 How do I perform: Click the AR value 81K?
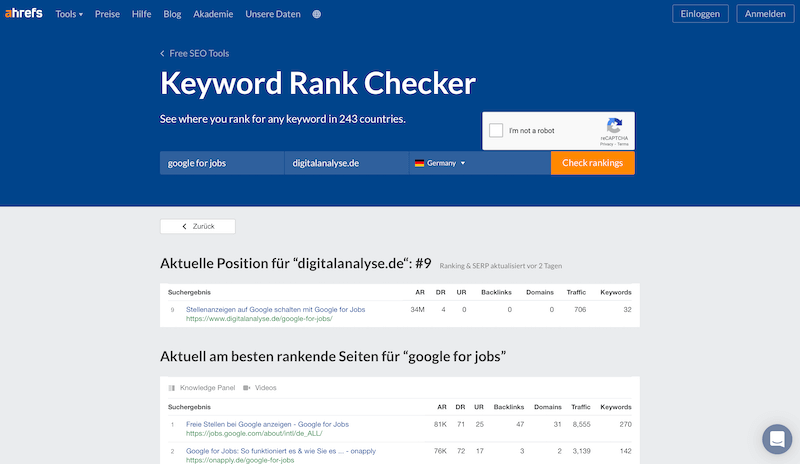(440, 424)
